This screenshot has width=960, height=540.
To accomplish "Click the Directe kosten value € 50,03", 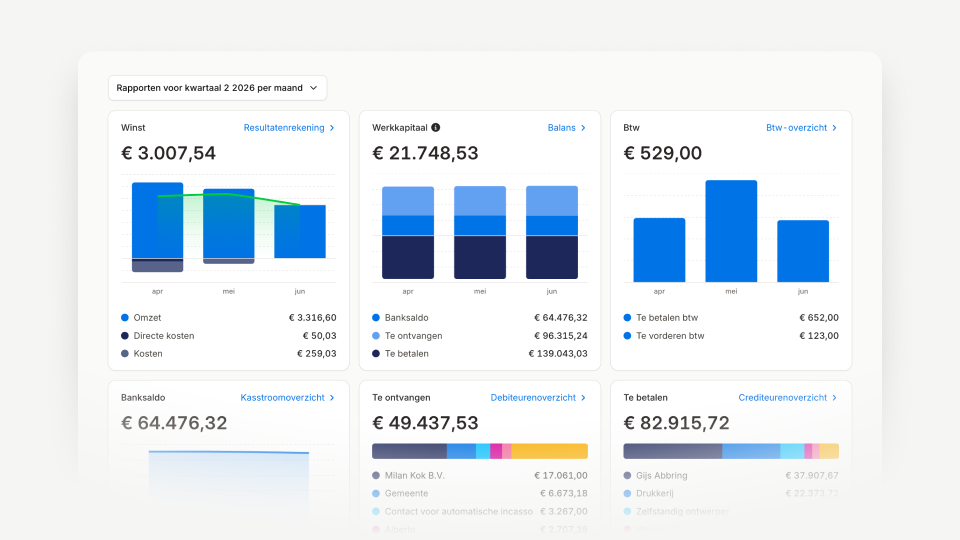I will [319, 336].
